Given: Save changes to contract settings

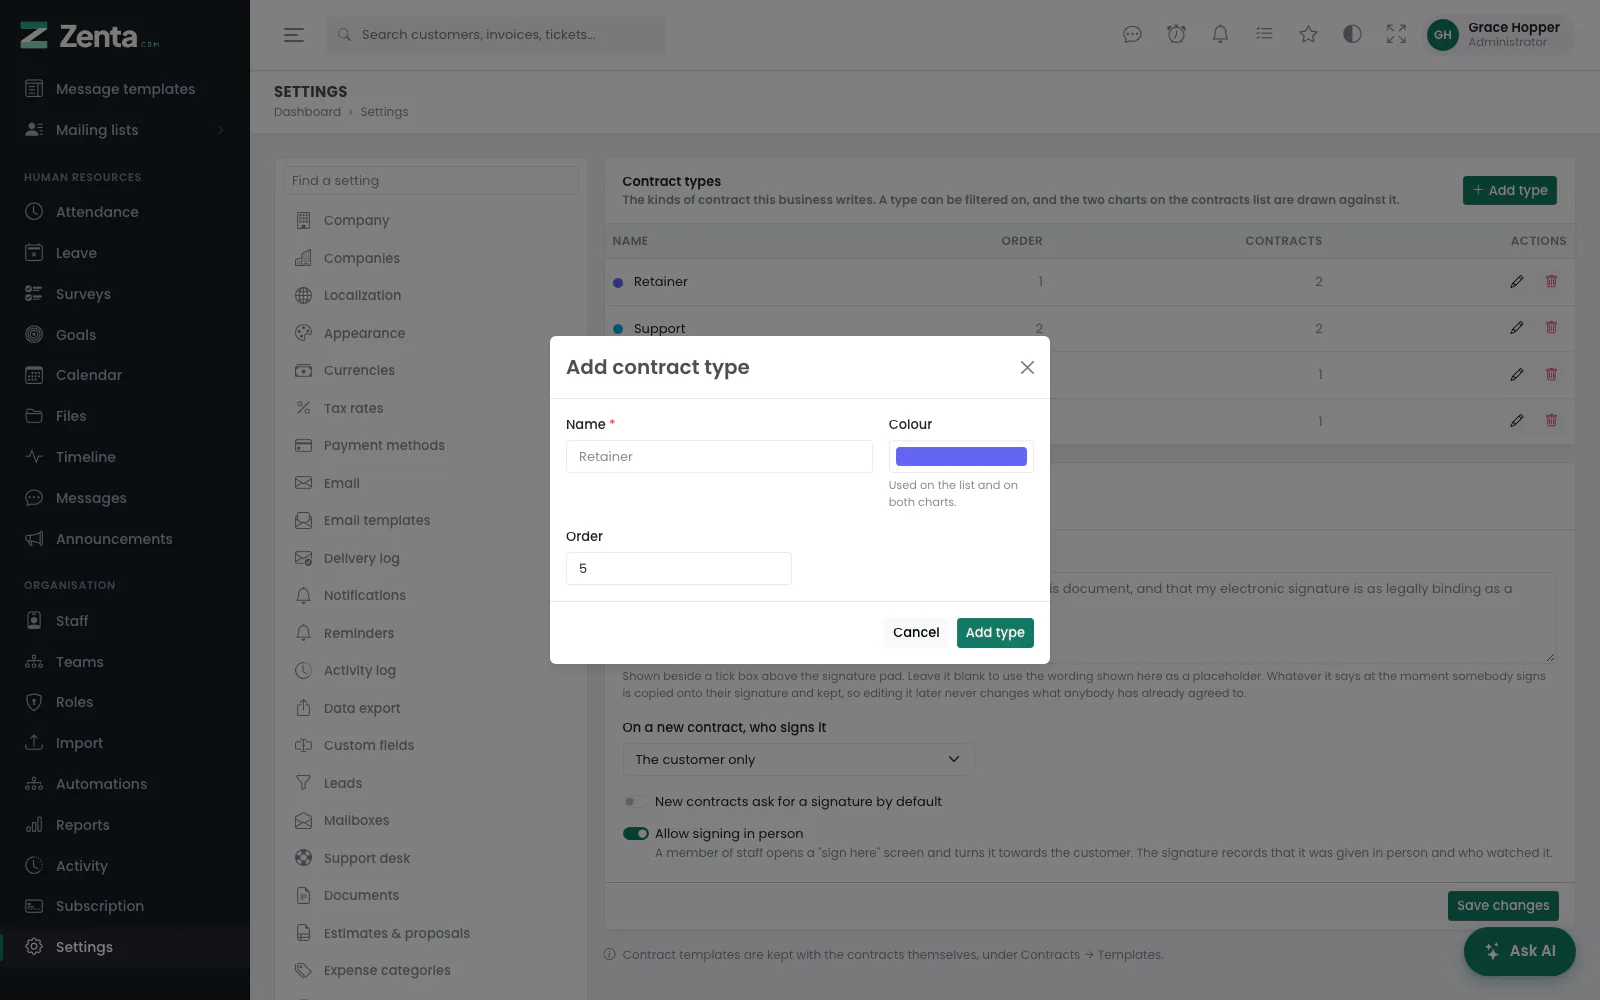Looking at the screenshot, I should pyautogui.click(x=1503, y=906).
